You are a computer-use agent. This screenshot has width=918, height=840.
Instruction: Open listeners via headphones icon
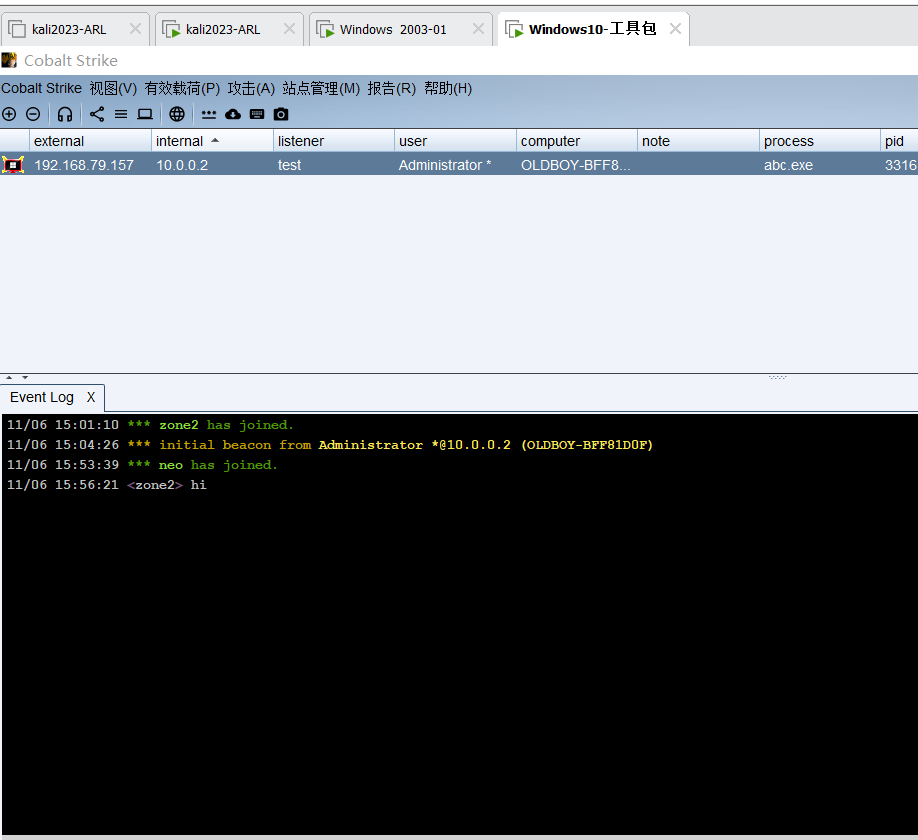coord(65,114)
